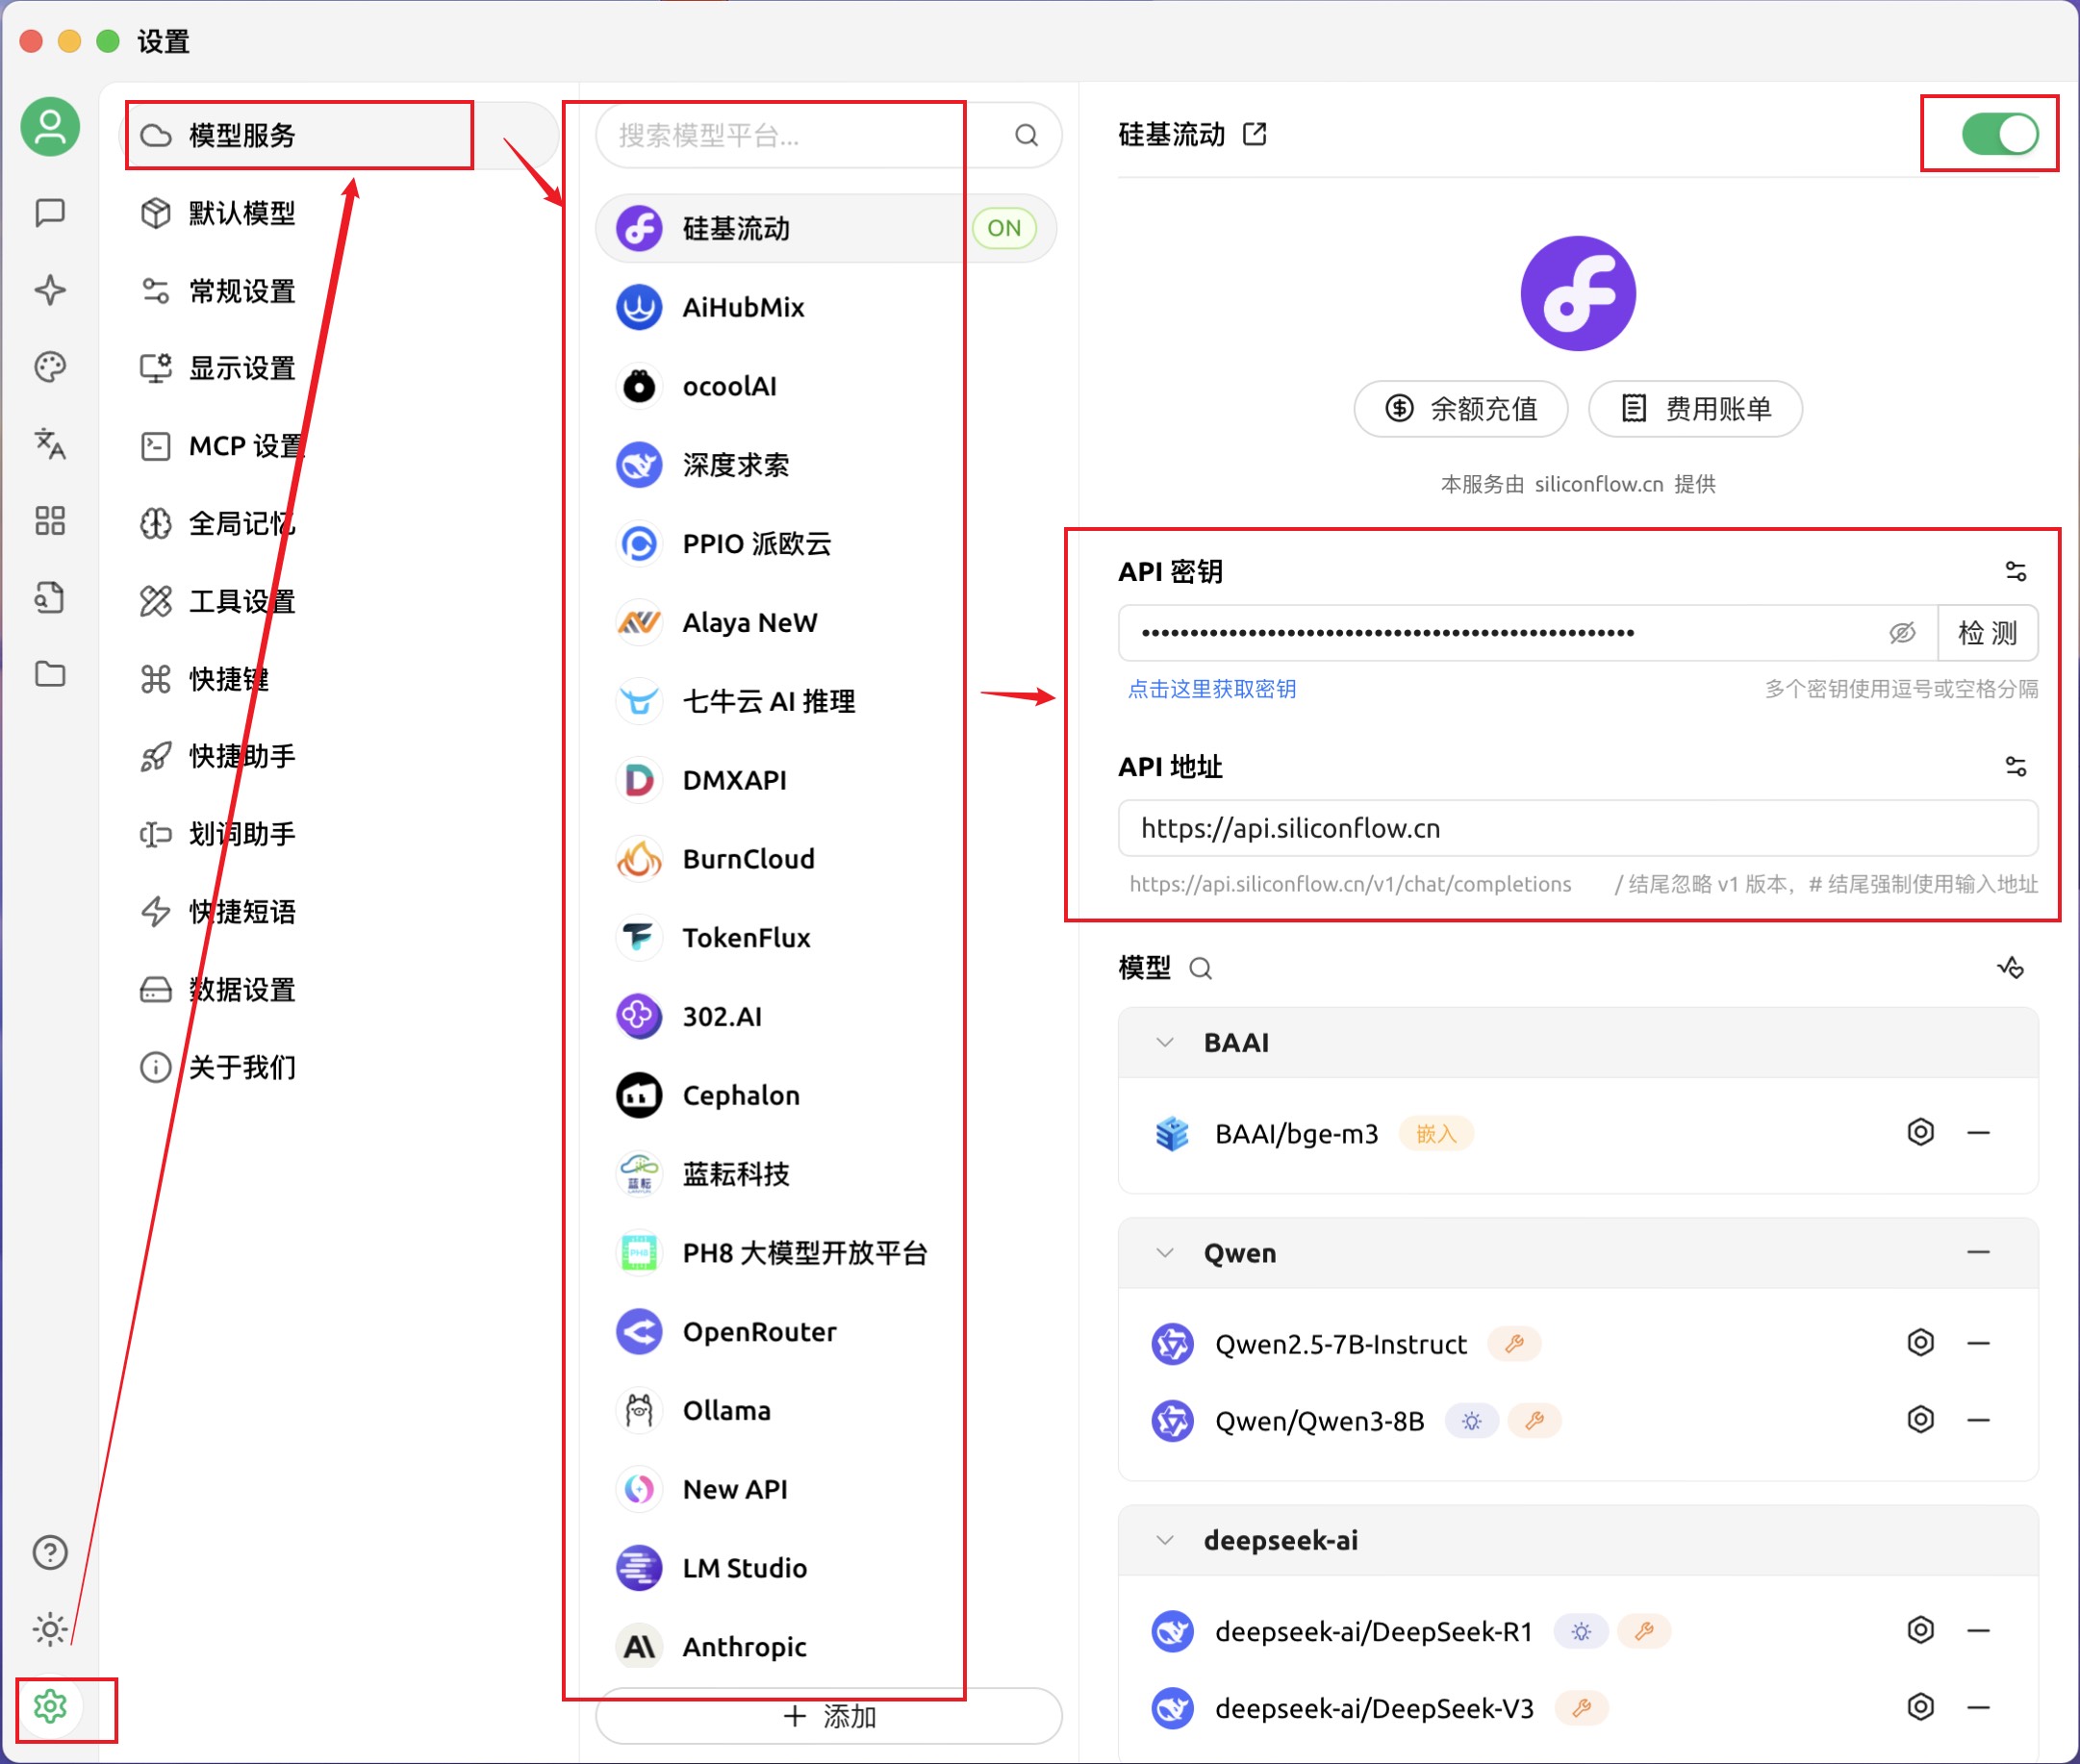Follow the 点击这里获取密钥 link

[x=1211, y=688]
